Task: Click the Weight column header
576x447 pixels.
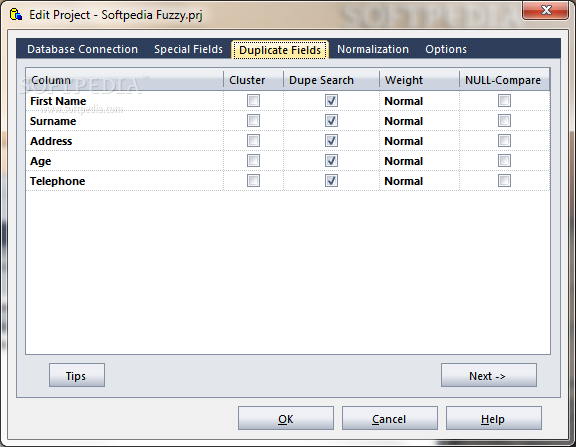Action: [419, 80]
